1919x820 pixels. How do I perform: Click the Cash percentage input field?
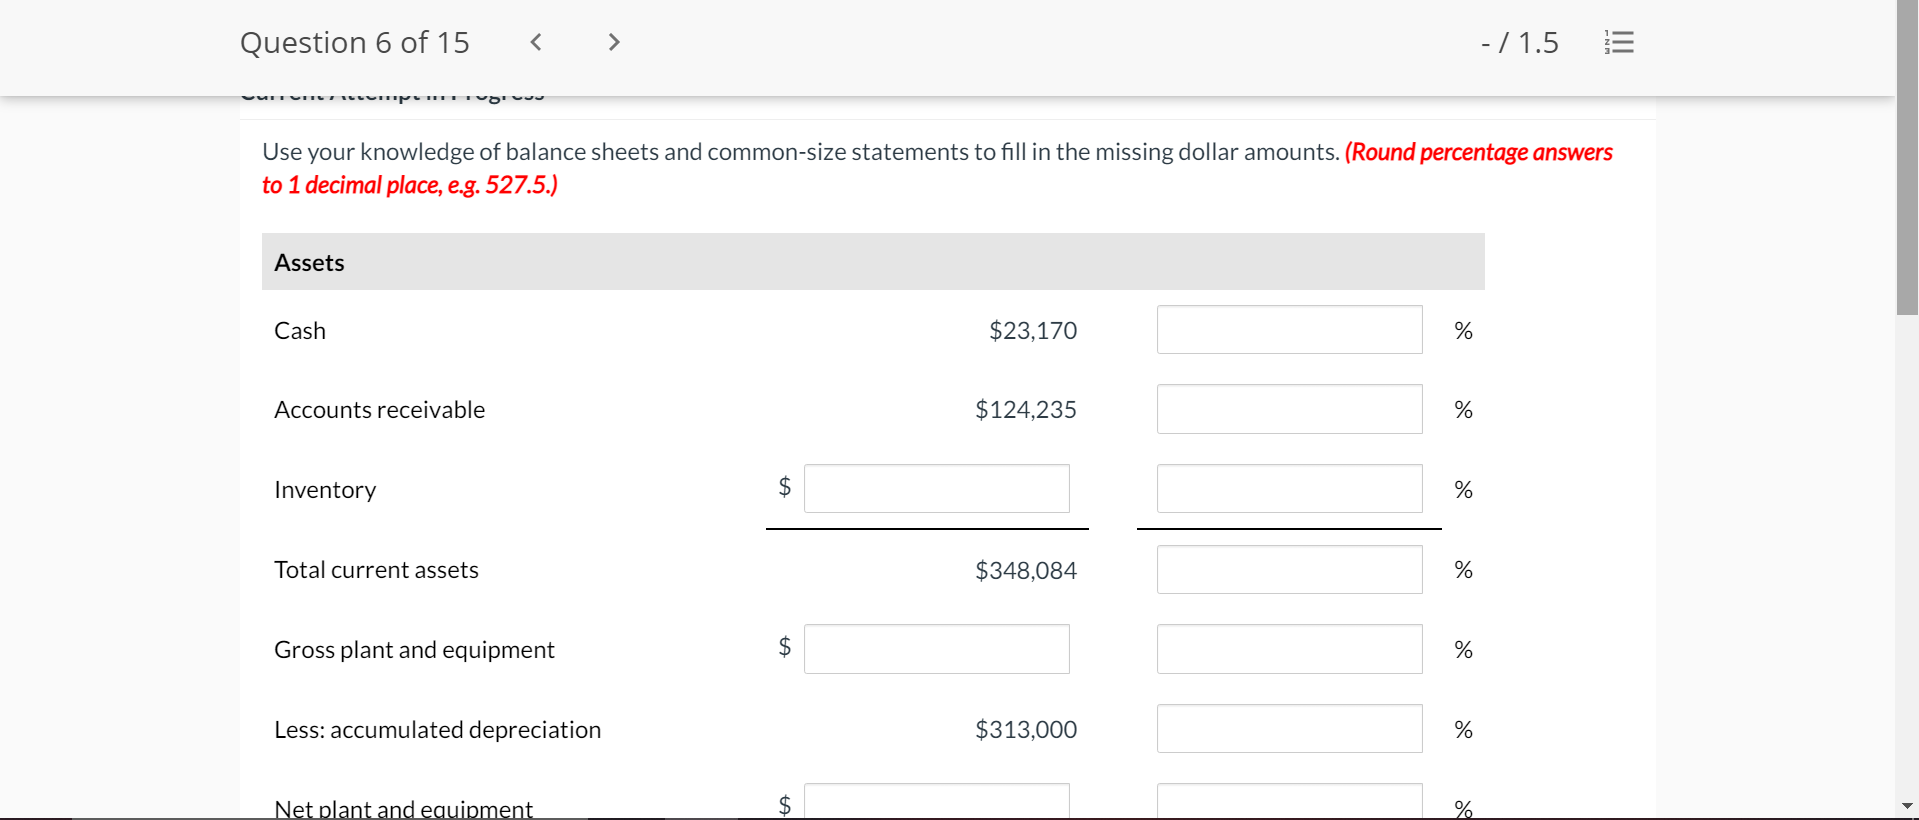click(1289, 330)
